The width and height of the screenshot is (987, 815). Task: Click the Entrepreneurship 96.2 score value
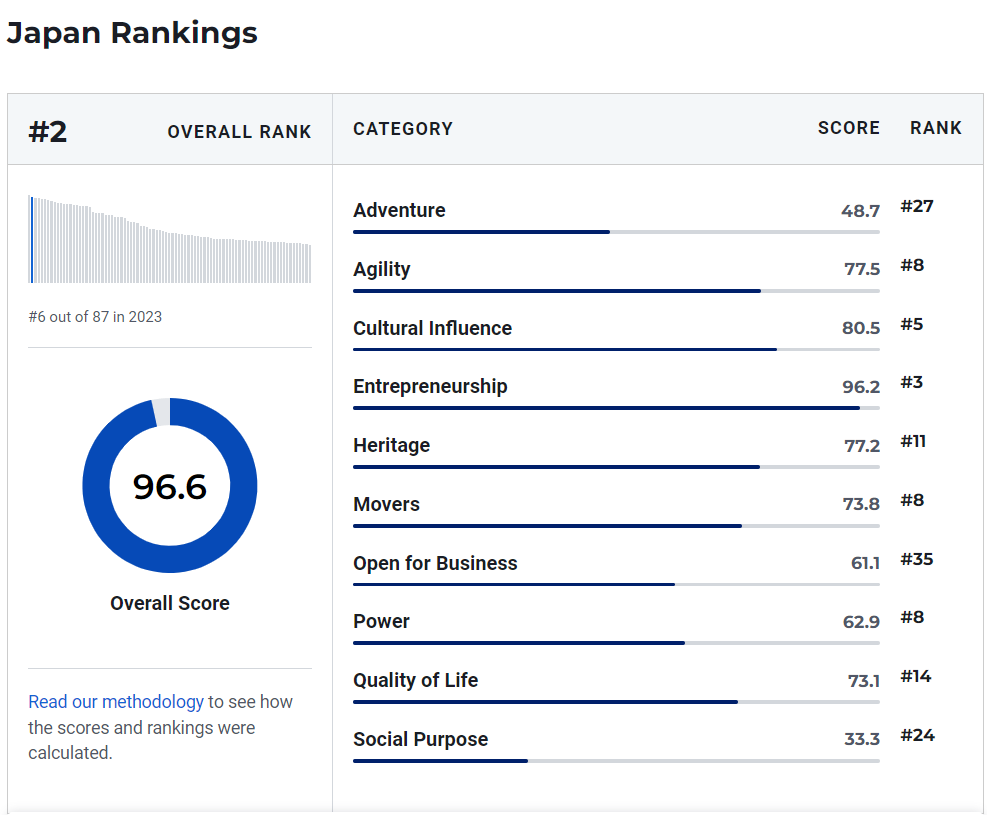click(860, 387)
